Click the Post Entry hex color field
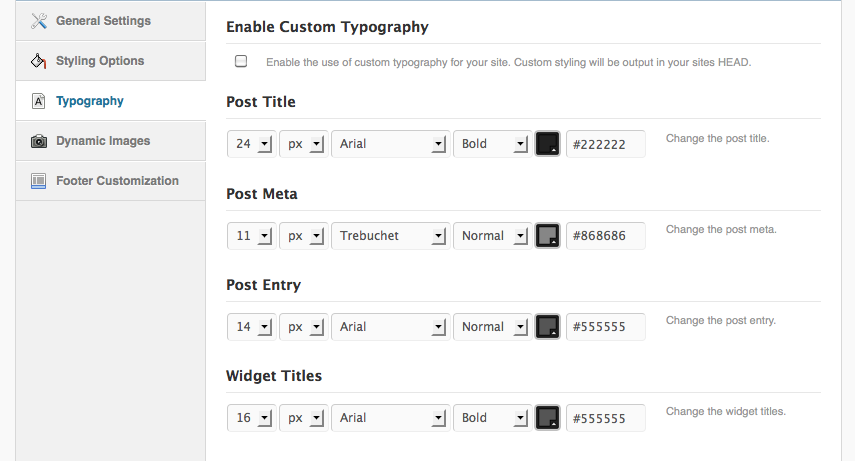The width and height of the screenshot is (855, 461). pos(606,327)
